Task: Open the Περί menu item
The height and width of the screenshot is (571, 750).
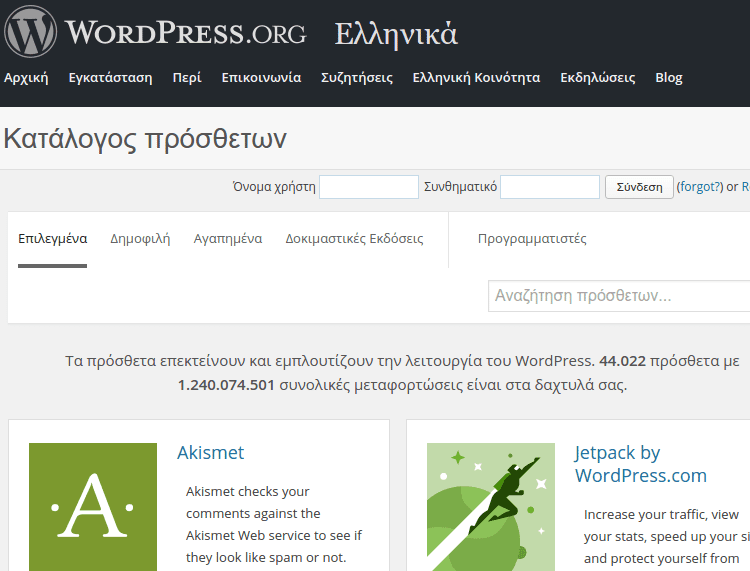Action: [x=187, y=77]
